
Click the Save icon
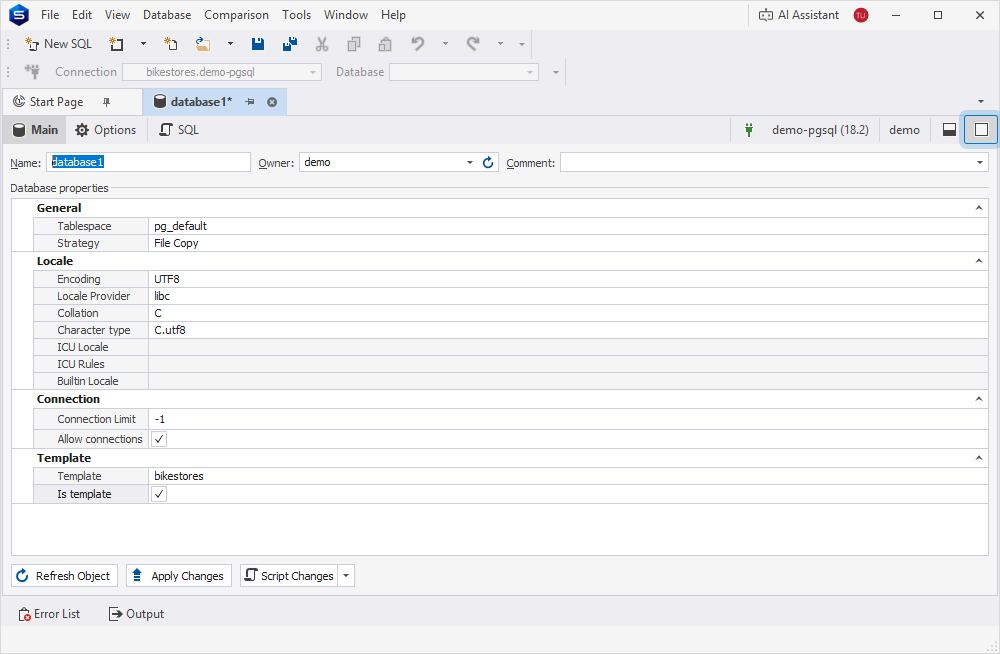click(258, 44)
